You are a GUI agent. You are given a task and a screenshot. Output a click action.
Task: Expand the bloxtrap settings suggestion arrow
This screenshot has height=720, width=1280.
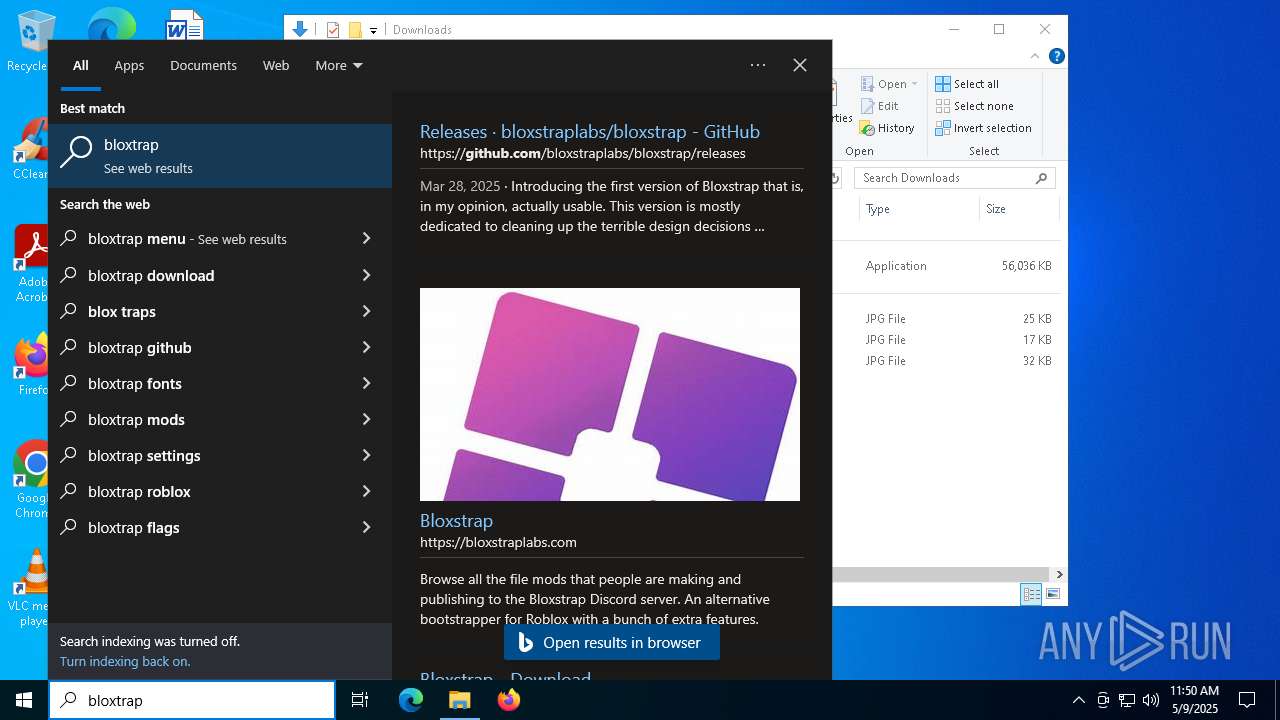coord(366,455)
